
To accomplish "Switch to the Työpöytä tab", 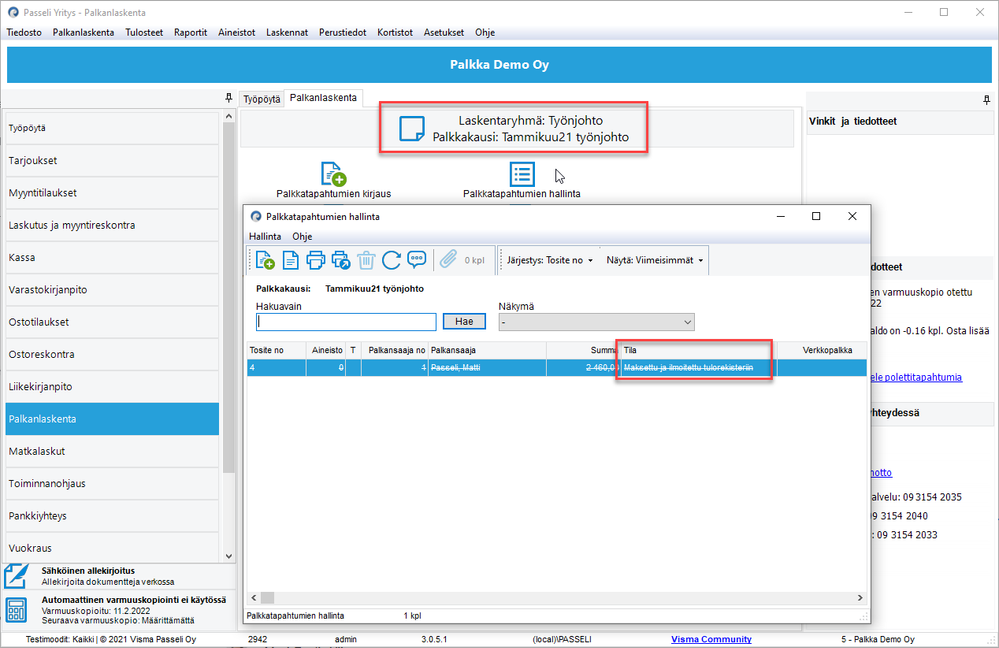I will (x=262, y=99).
